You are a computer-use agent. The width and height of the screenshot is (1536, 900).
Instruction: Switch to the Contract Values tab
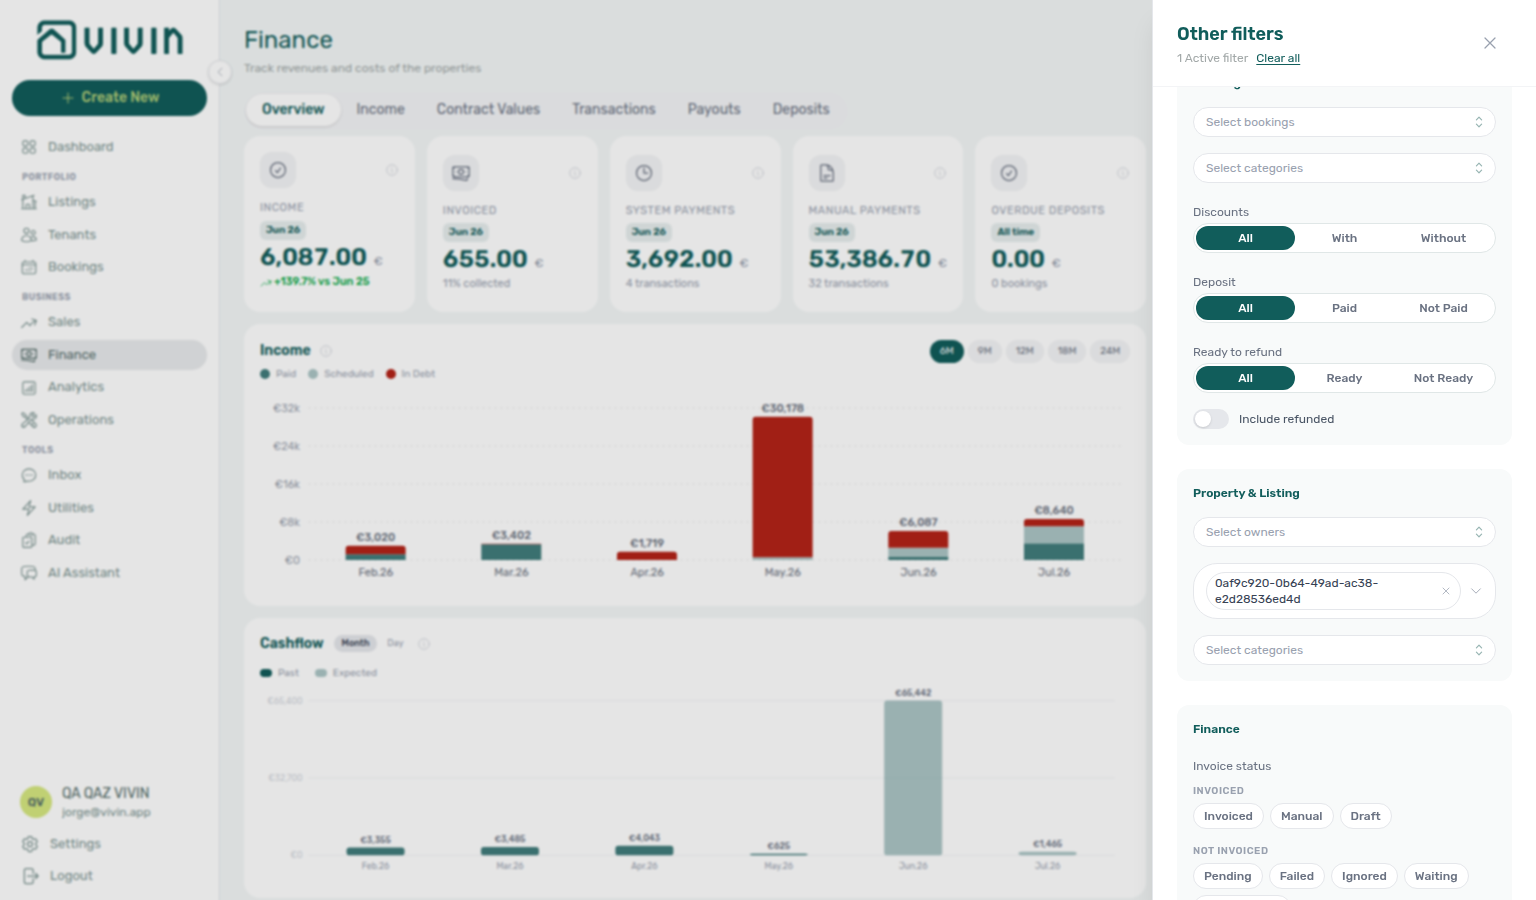(x=488, y=109)
